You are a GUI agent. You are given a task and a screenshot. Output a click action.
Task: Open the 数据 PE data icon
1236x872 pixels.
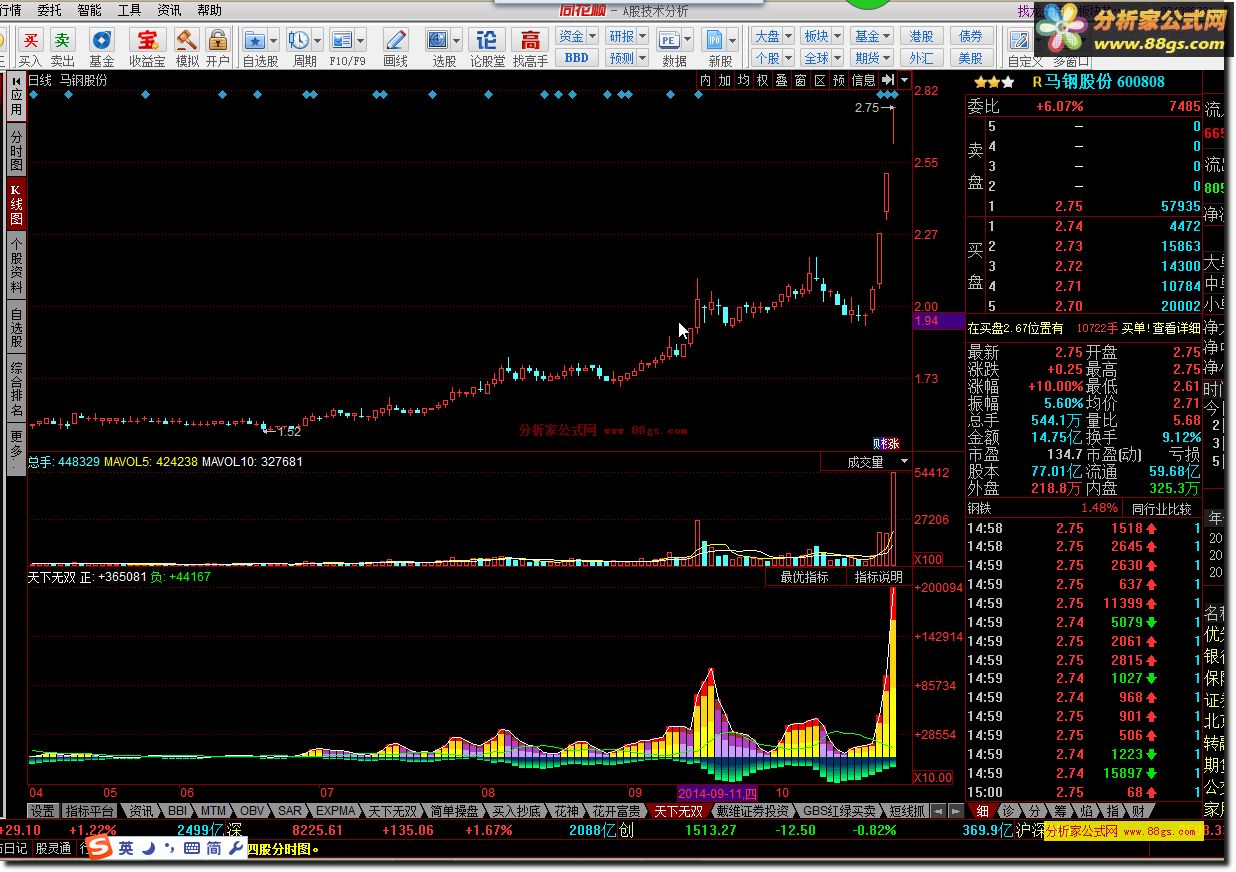668,41
